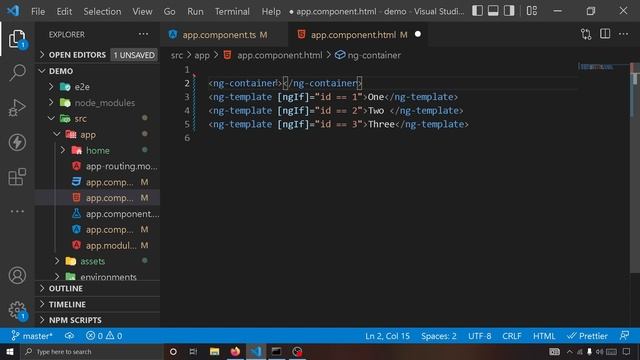The height and width of the screenshot is (360, 640).
Task: Open the Explorer view in activity bar
Action: pos(17,39)
